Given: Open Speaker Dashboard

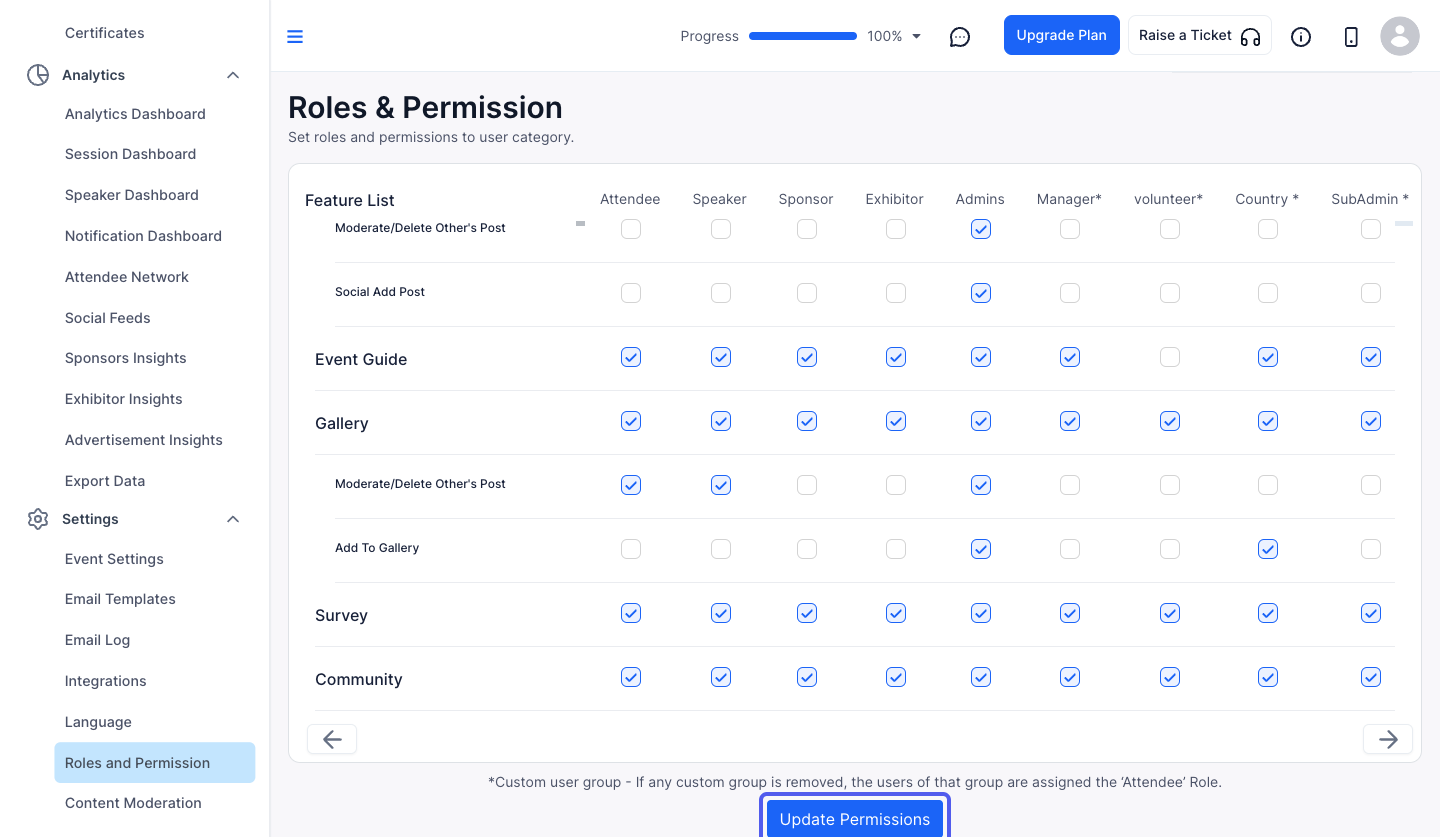Looking at the screenshot, I should [x=132, y=195].
